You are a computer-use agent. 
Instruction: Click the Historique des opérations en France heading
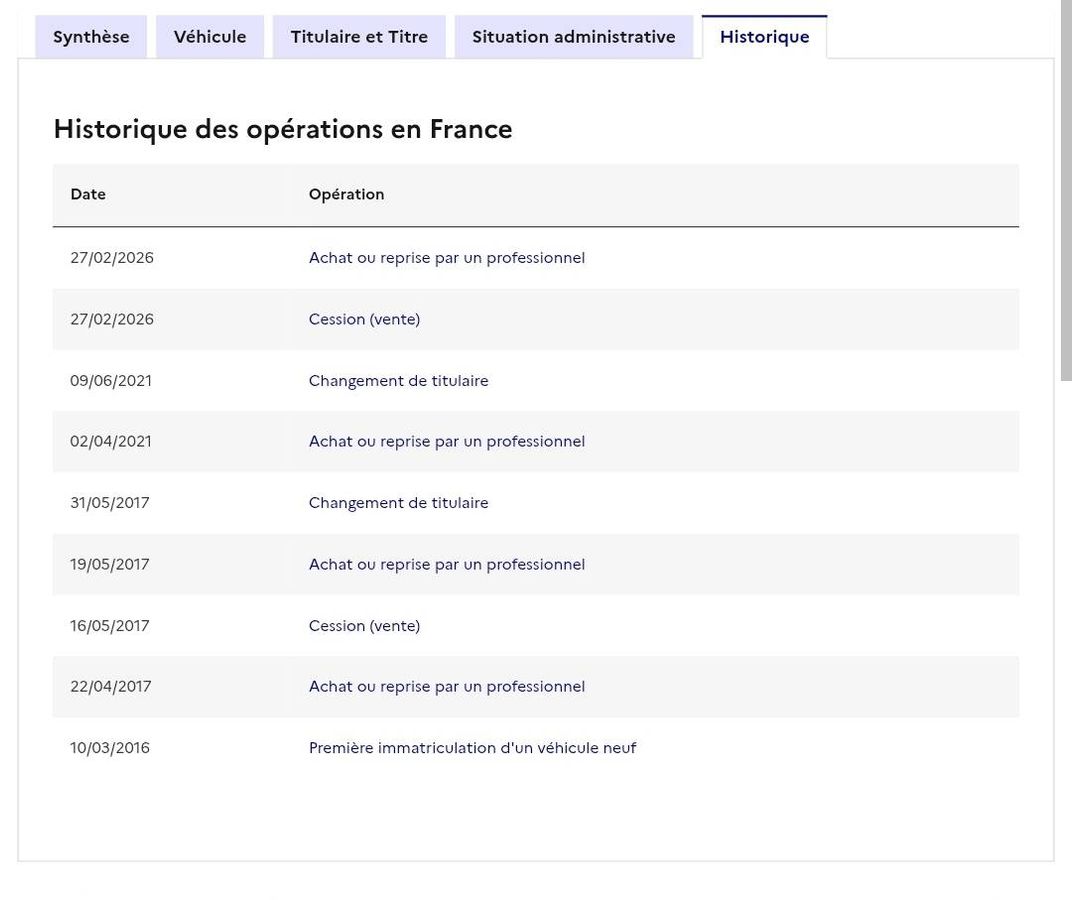point(283,129)
